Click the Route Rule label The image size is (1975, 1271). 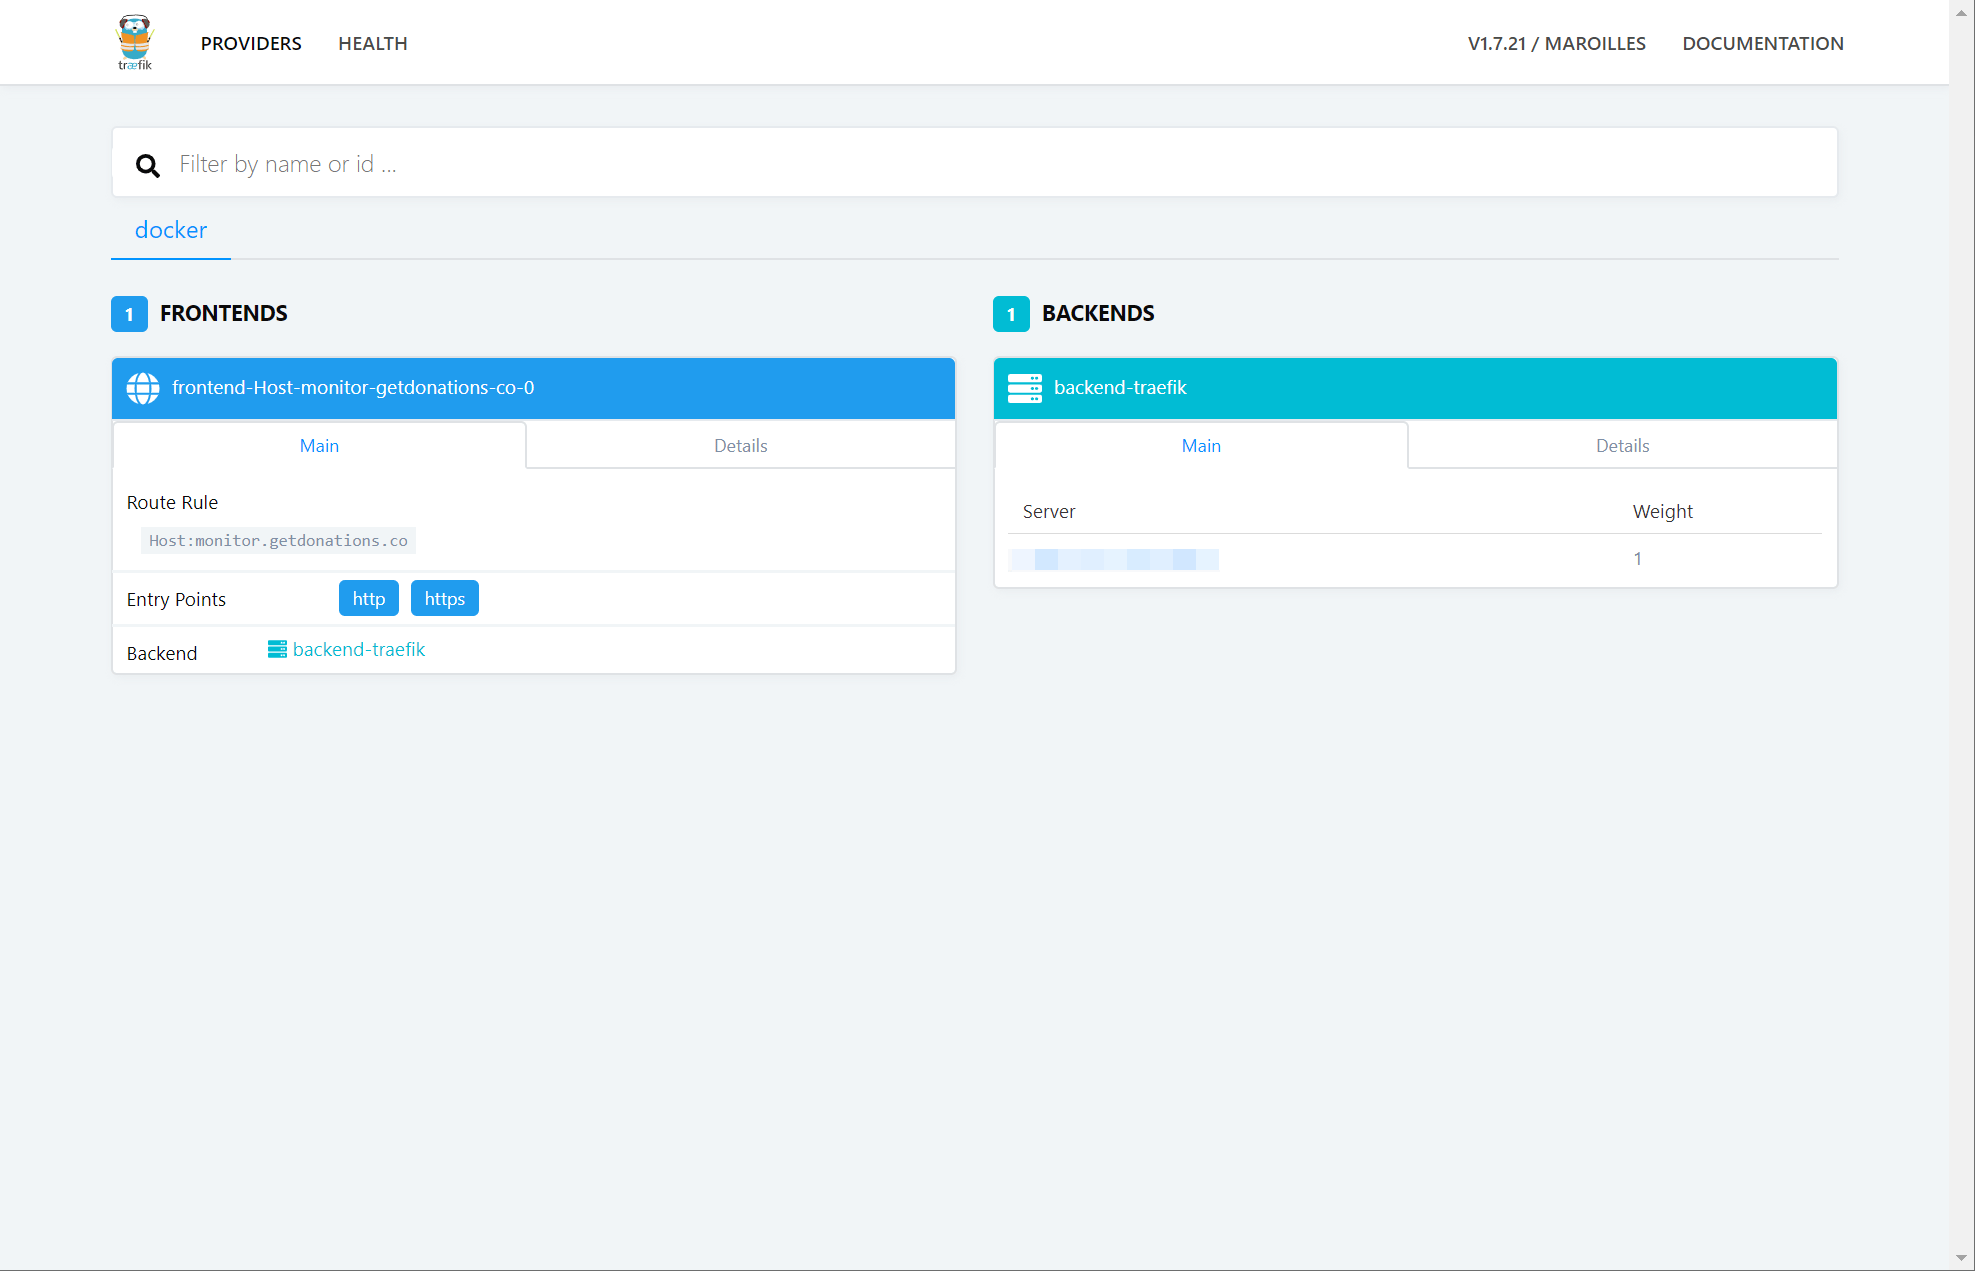coord(172,503)
